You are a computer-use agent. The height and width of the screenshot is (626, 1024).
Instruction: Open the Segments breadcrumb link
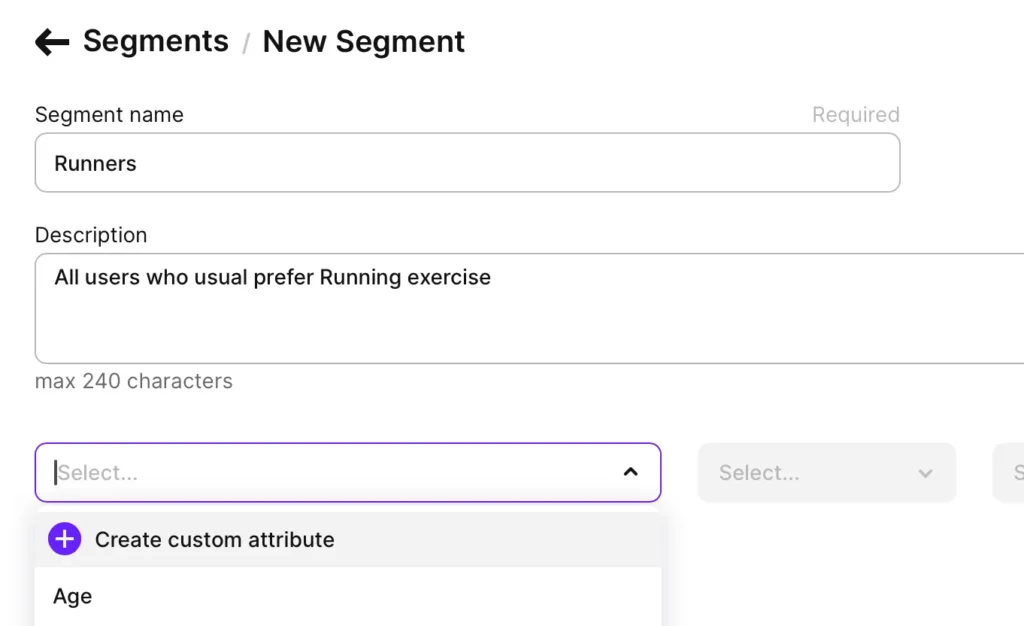point(155,42)
